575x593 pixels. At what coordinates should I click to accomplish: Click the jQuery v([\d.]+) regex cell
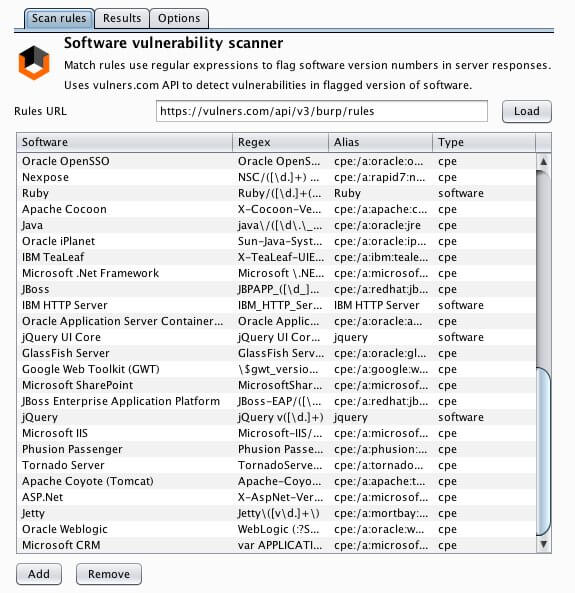(280, 417)
